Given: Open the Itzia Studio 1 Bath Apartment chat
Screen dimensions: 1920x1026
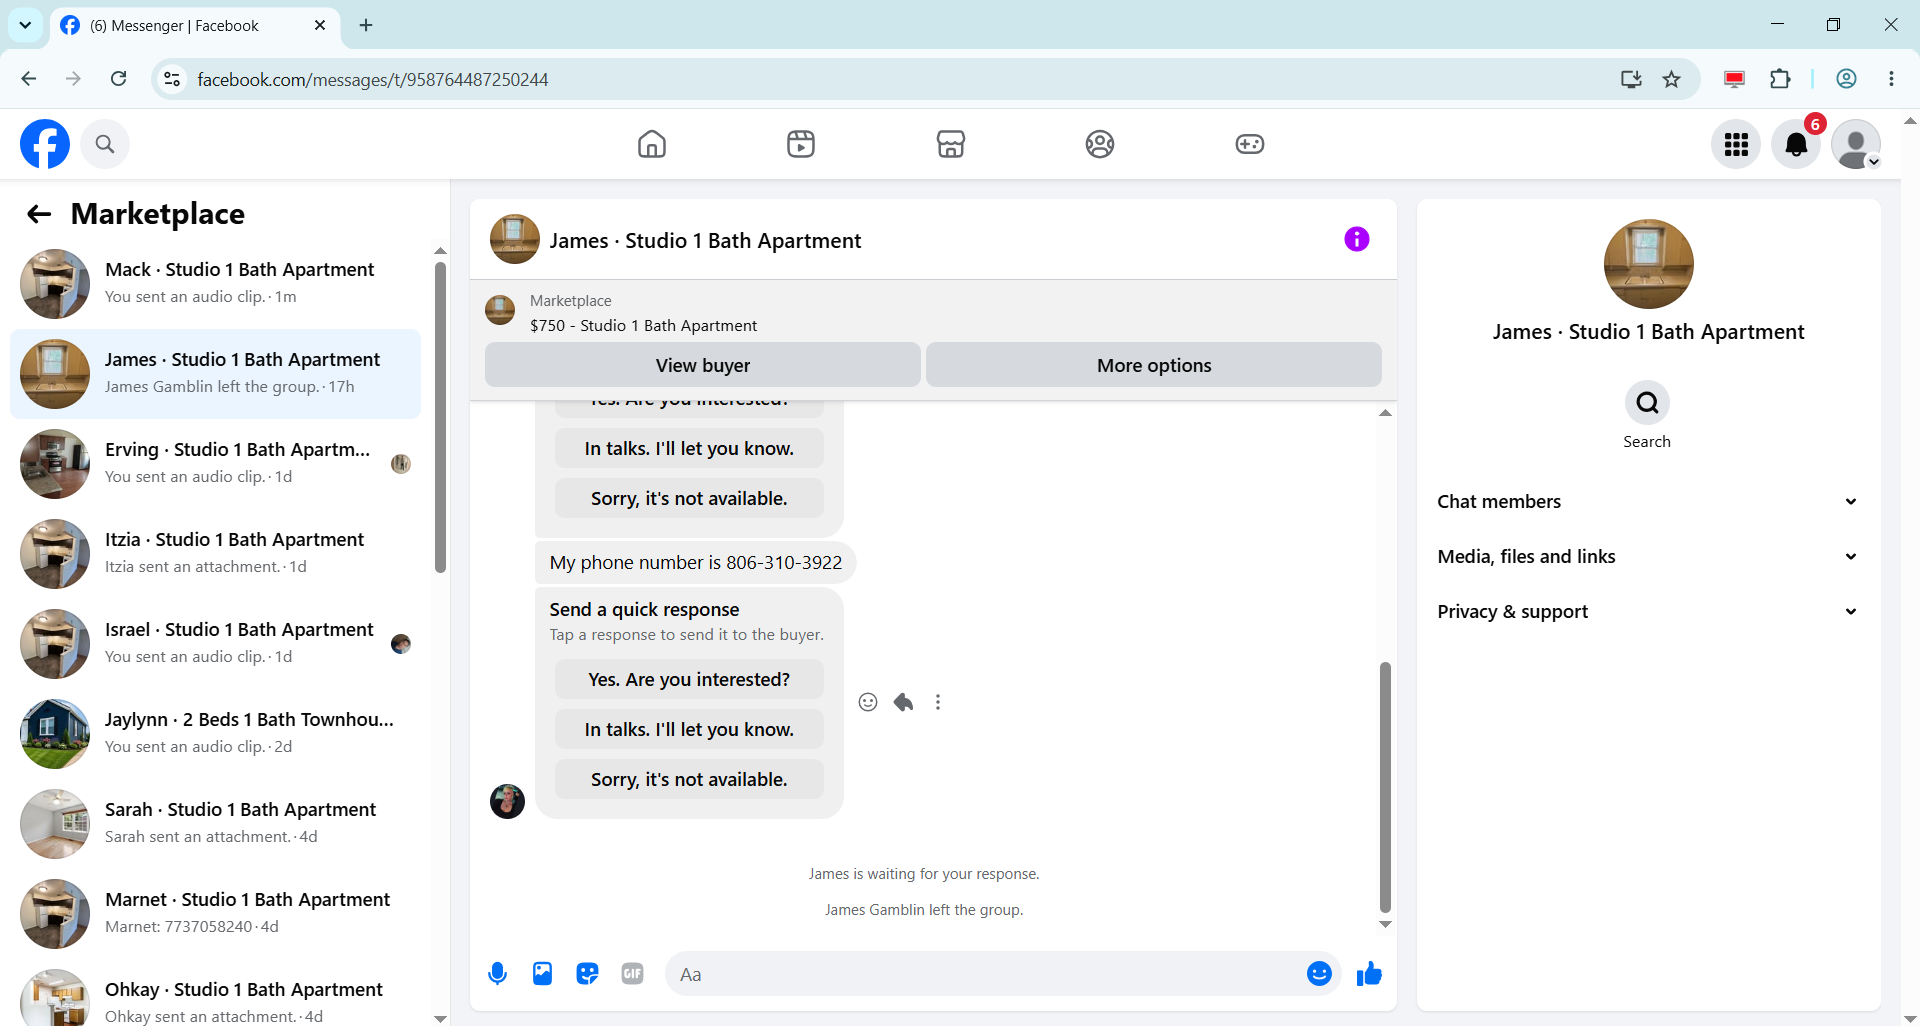Looking at the screenshot, I should click(215, 554).
